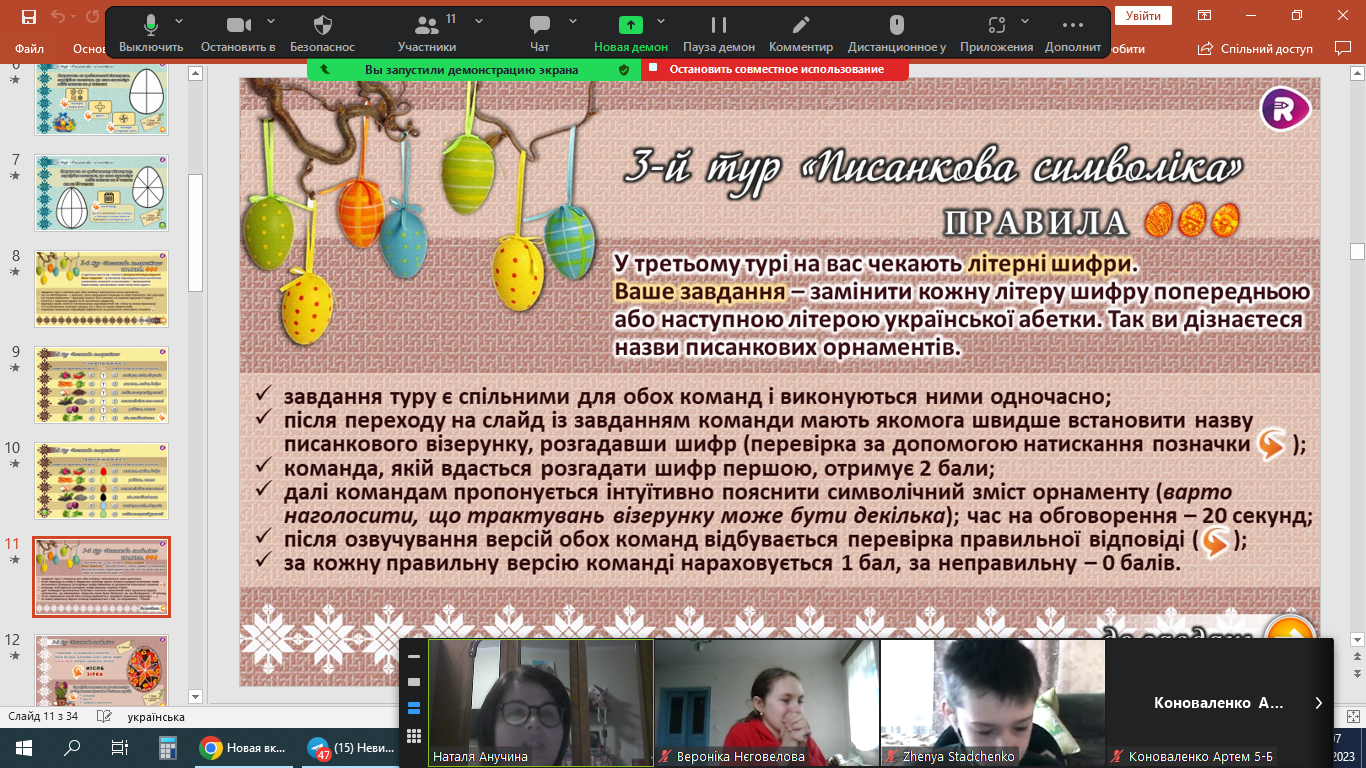This screenshot has height=768, width=1366.
Task: Click the Увійти sign-in button
Action: [x=1143, y=16]
